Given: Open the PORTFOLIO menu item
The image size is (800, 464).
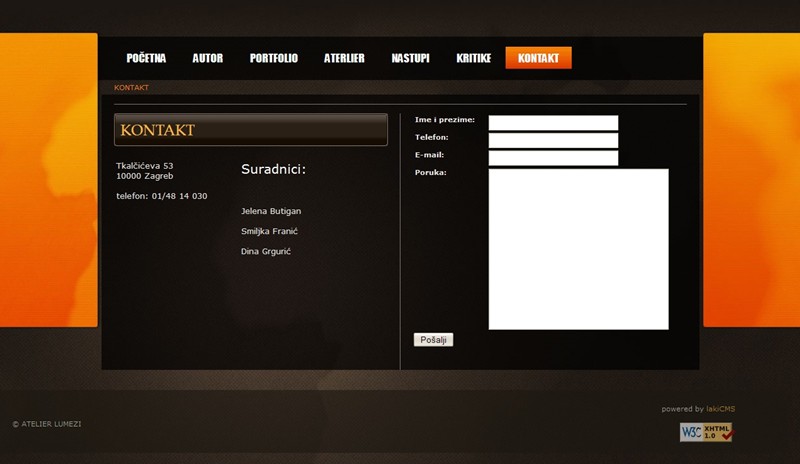Looking at the screenshot, I should click(x=273, y=58).
